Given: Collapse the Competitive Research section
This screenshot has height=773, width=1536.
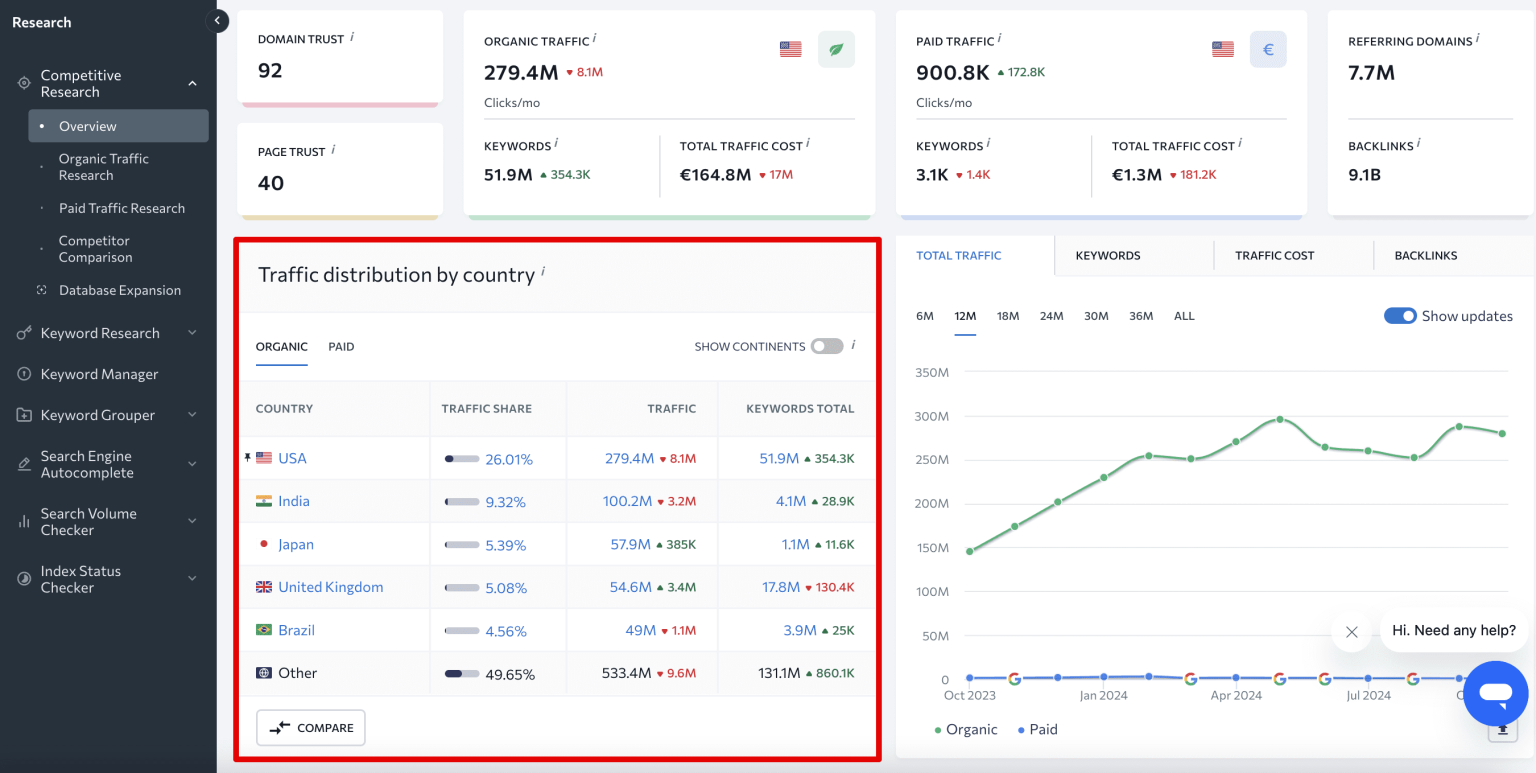Looking at the screenshot, I should click(x=192, y=84).
